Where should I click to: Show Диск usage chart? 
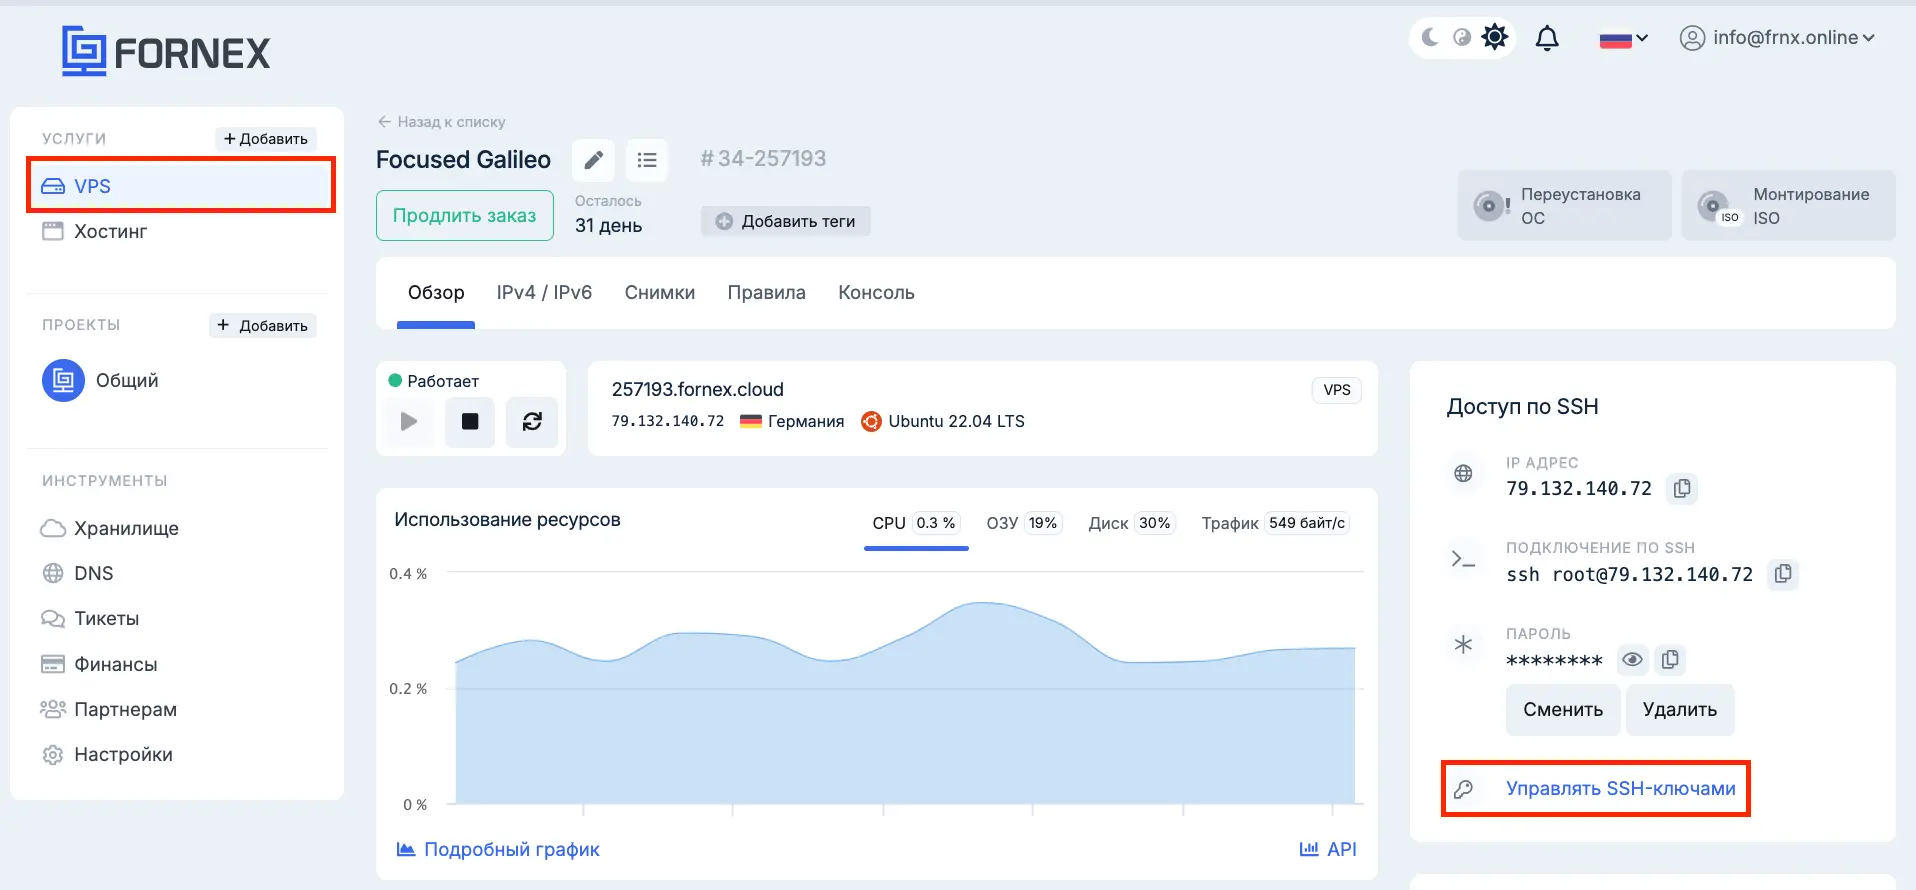click(x=1130, y=523)
